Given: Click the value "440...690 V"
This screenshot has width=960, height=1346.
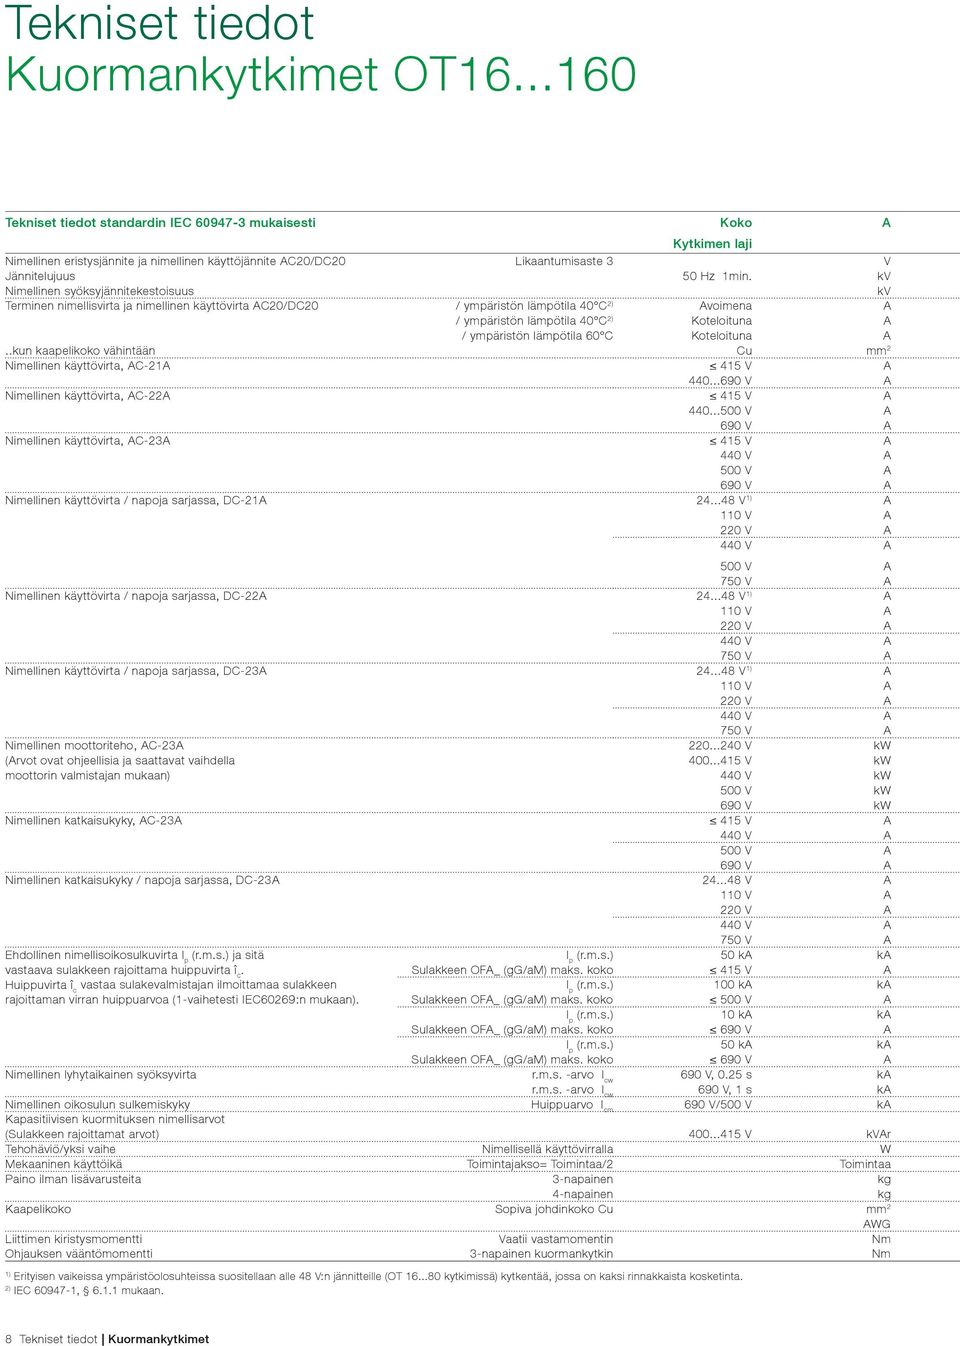Looking at the screenshot, I should pyautogui.click(x=720, y=381).
